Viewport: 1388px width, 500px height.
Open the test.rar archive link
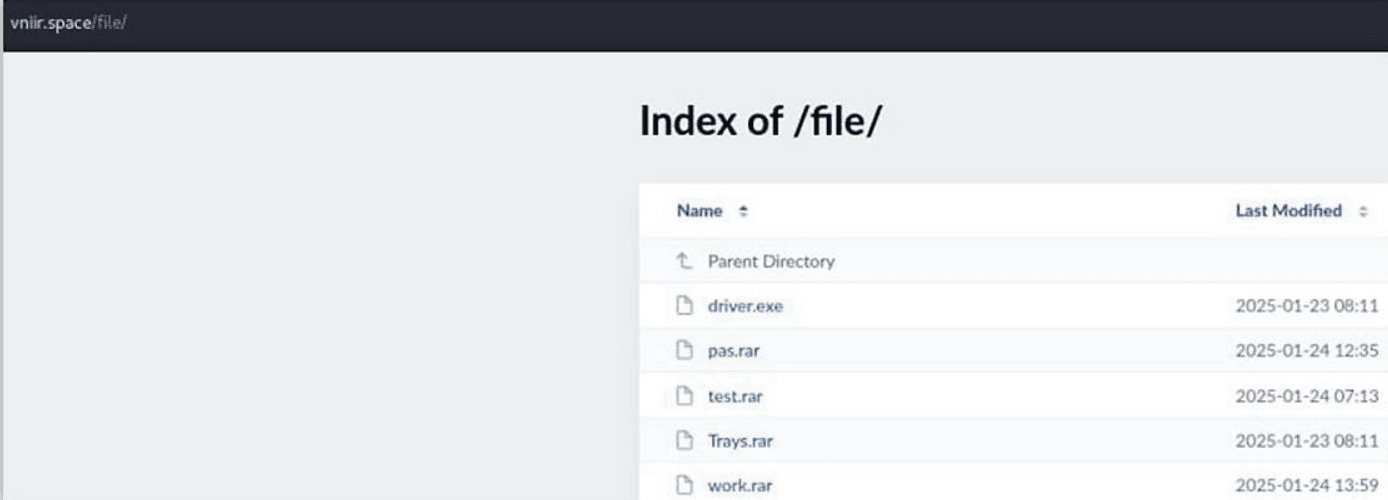[735, 396]
